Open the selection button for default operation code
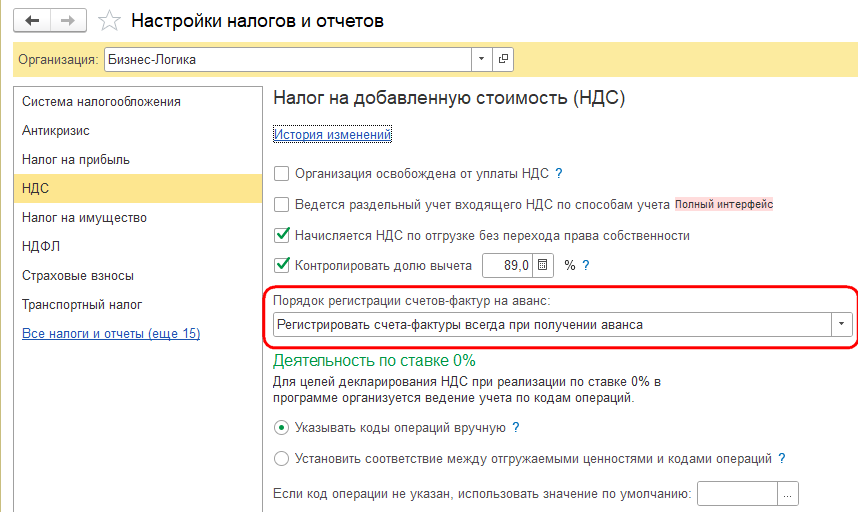 [787, 494]
